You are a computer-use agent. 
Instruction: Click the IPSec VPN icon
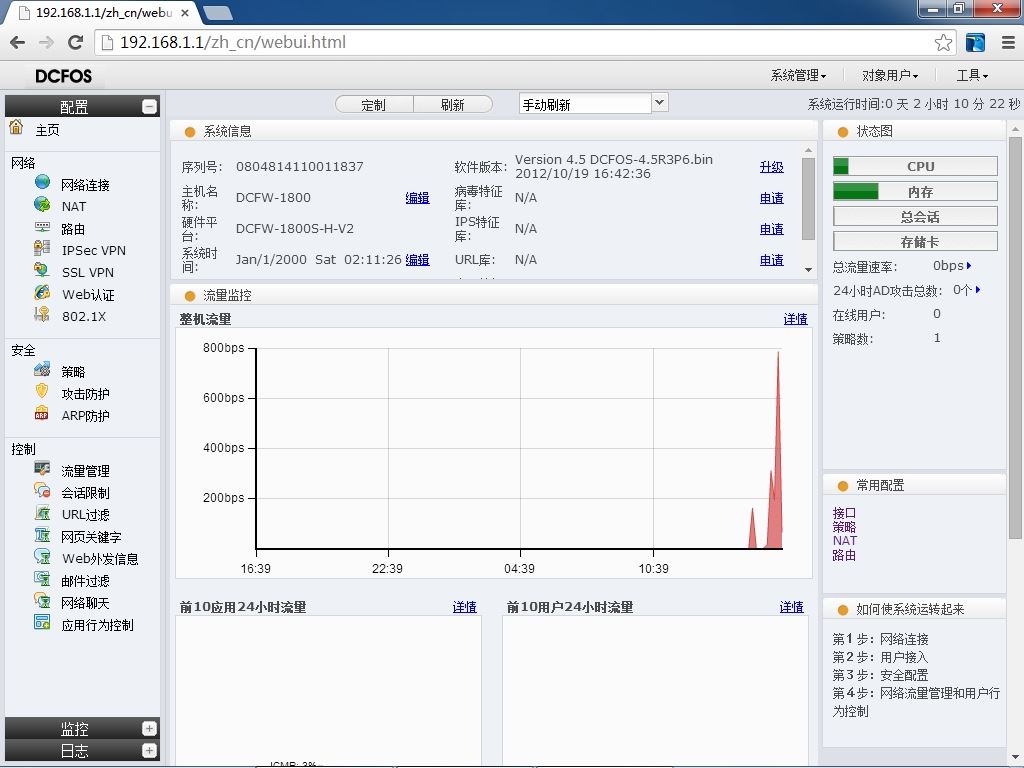[42, 248]
